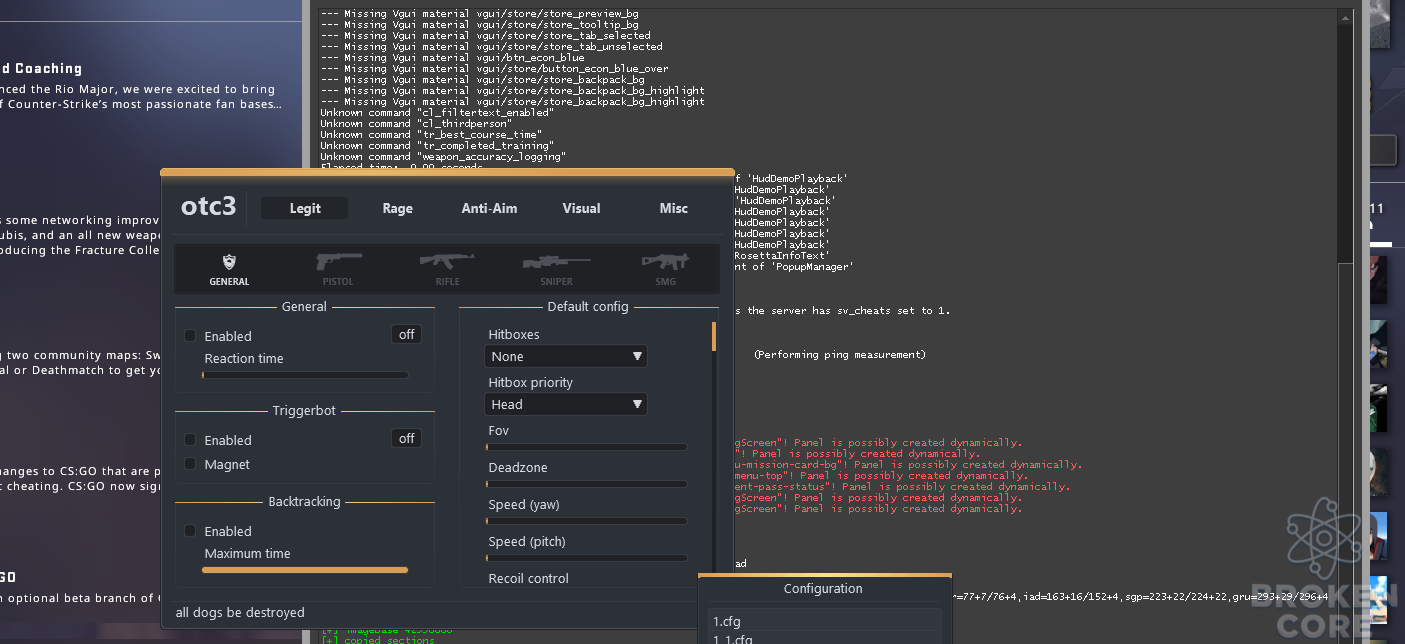Click console line ending "btn_econ_blue"

pos(452,58)
